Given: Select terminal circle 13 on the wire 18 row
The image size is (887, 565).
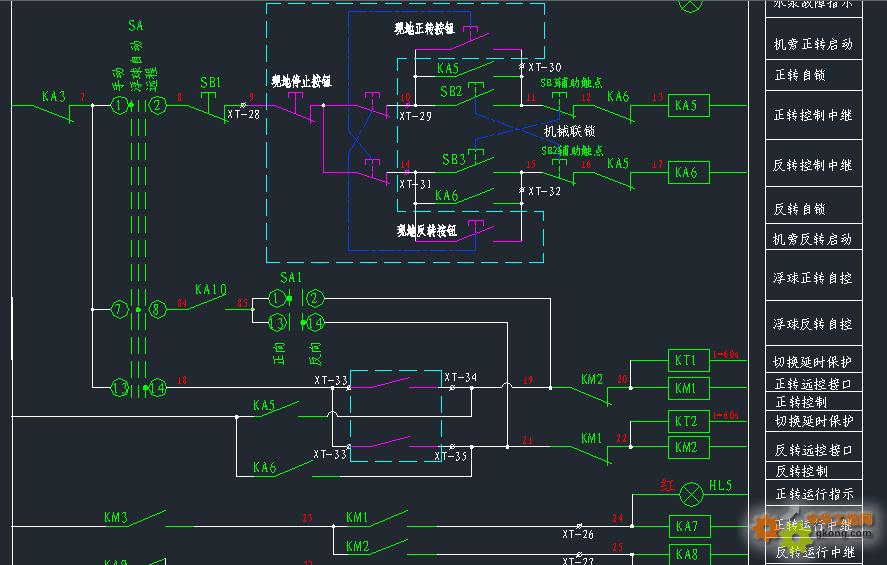Looking at the screenshot, I should (119, 387).
